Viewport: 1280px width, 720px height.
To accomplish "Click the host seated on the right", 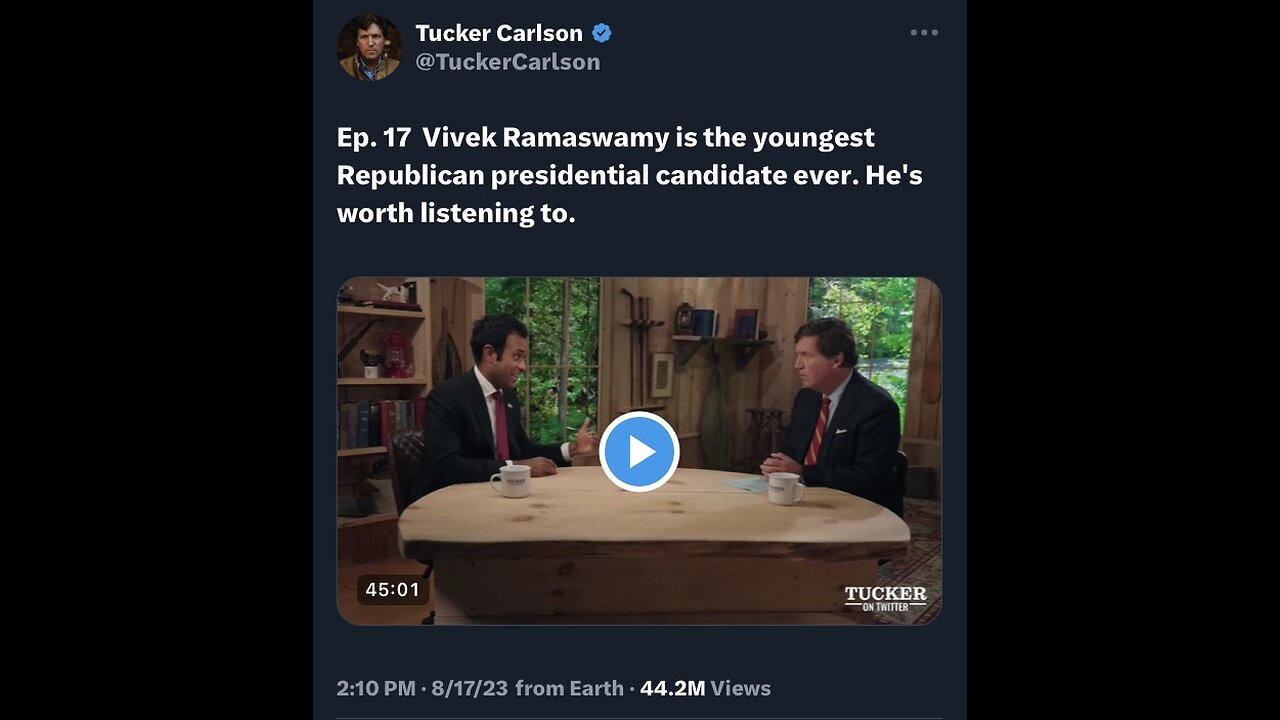I will pos(835,410).
